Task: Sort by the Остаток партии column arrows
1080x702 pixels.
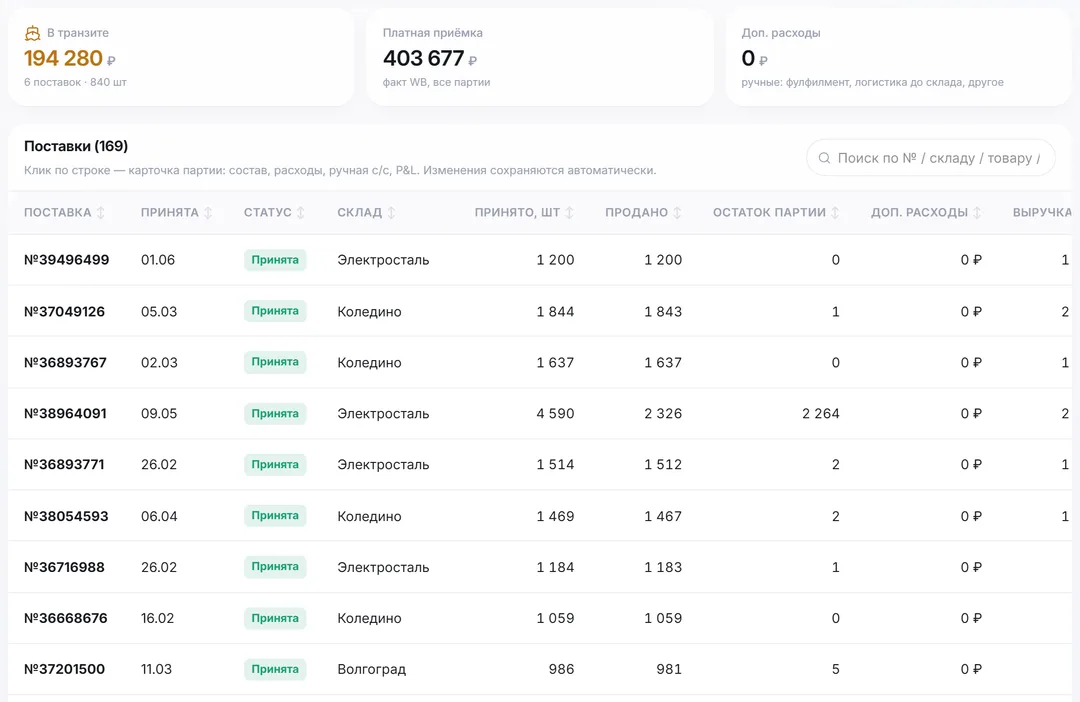Action: coord(835,213)
